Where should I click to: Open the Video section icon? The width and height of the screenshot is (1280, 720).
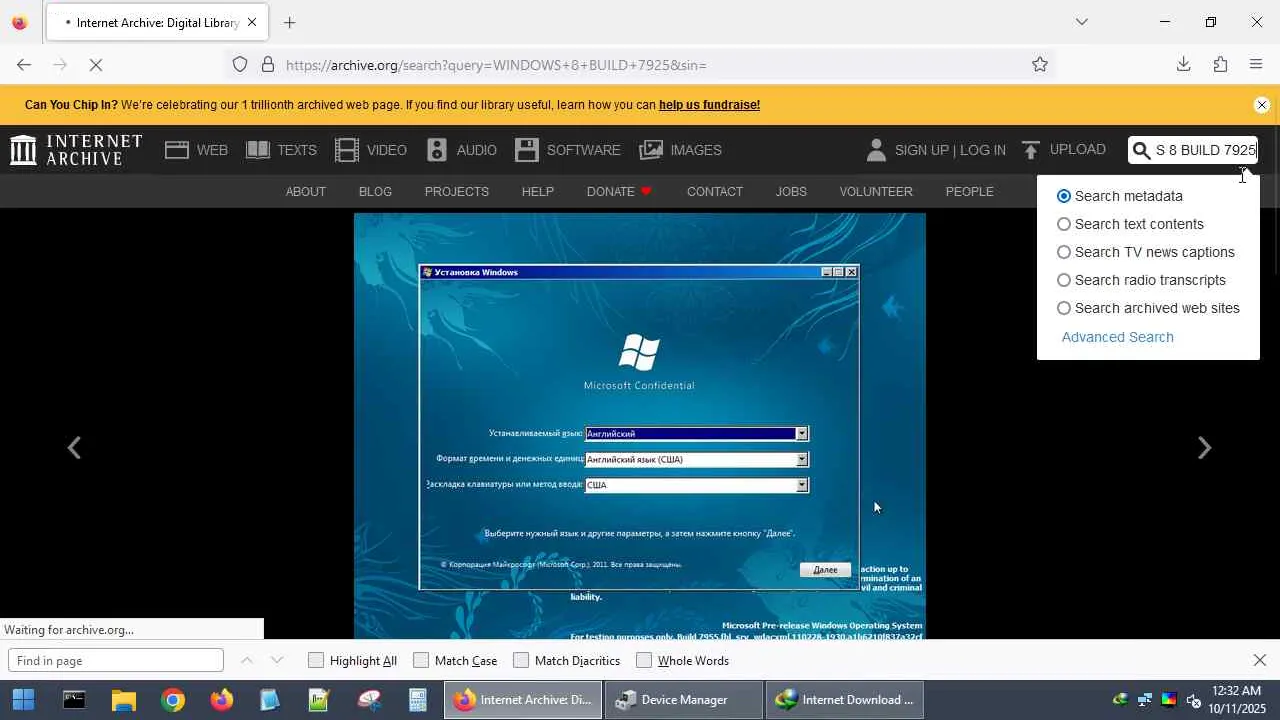347,150
